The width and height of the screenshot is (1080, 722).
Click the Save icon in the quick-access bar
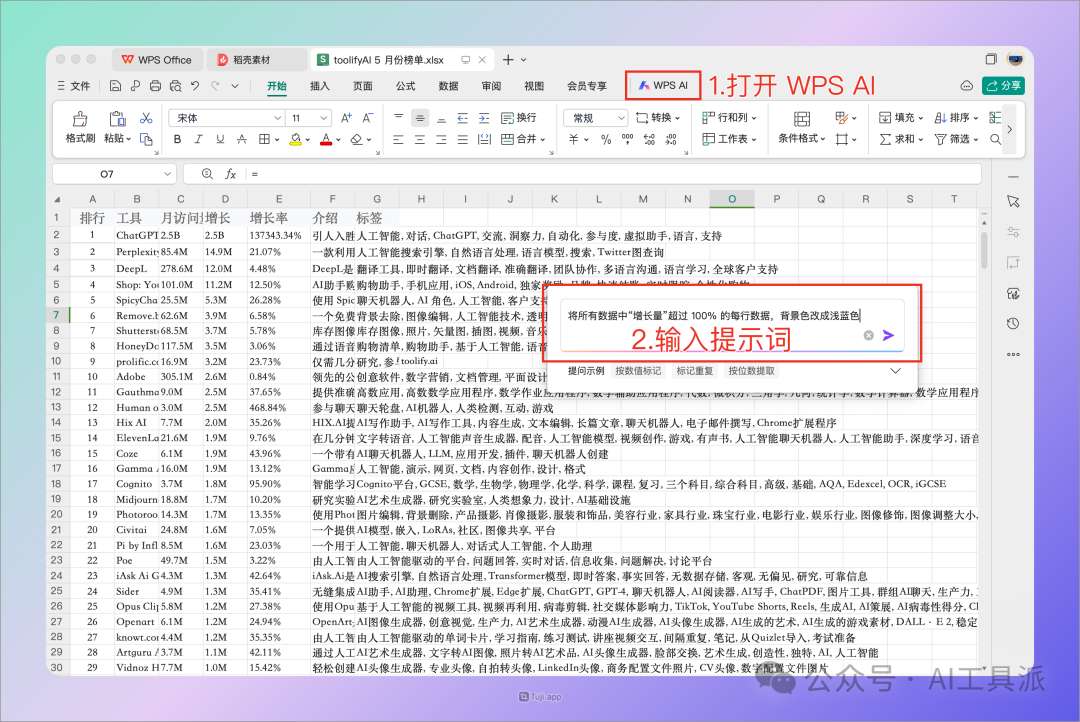116,86
